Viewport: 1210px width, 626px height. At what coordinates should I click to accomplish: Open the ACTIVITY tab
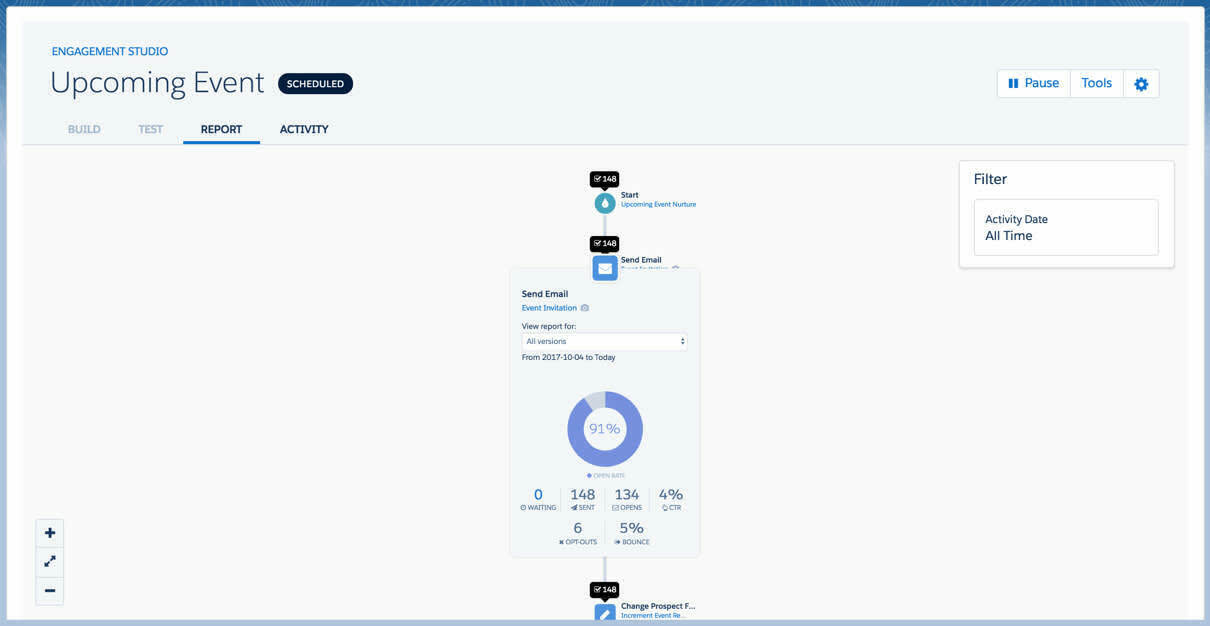click(304, 129)
